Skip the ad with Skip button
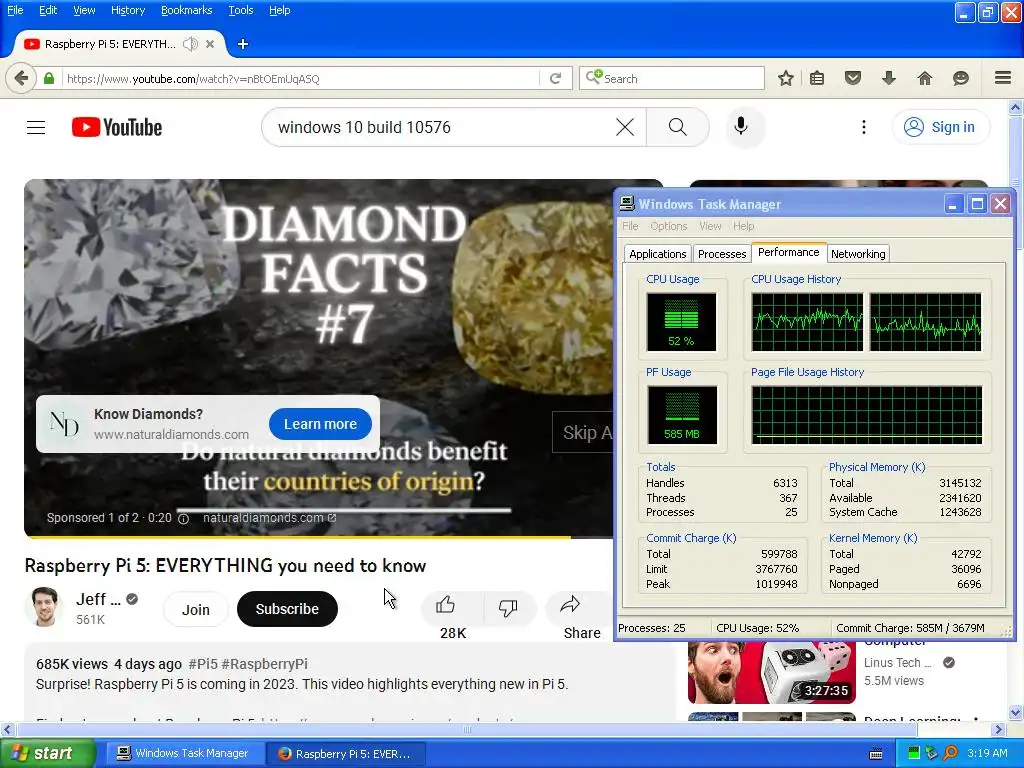The width and height of the screenshot is (1024, 768). point(583,432)
